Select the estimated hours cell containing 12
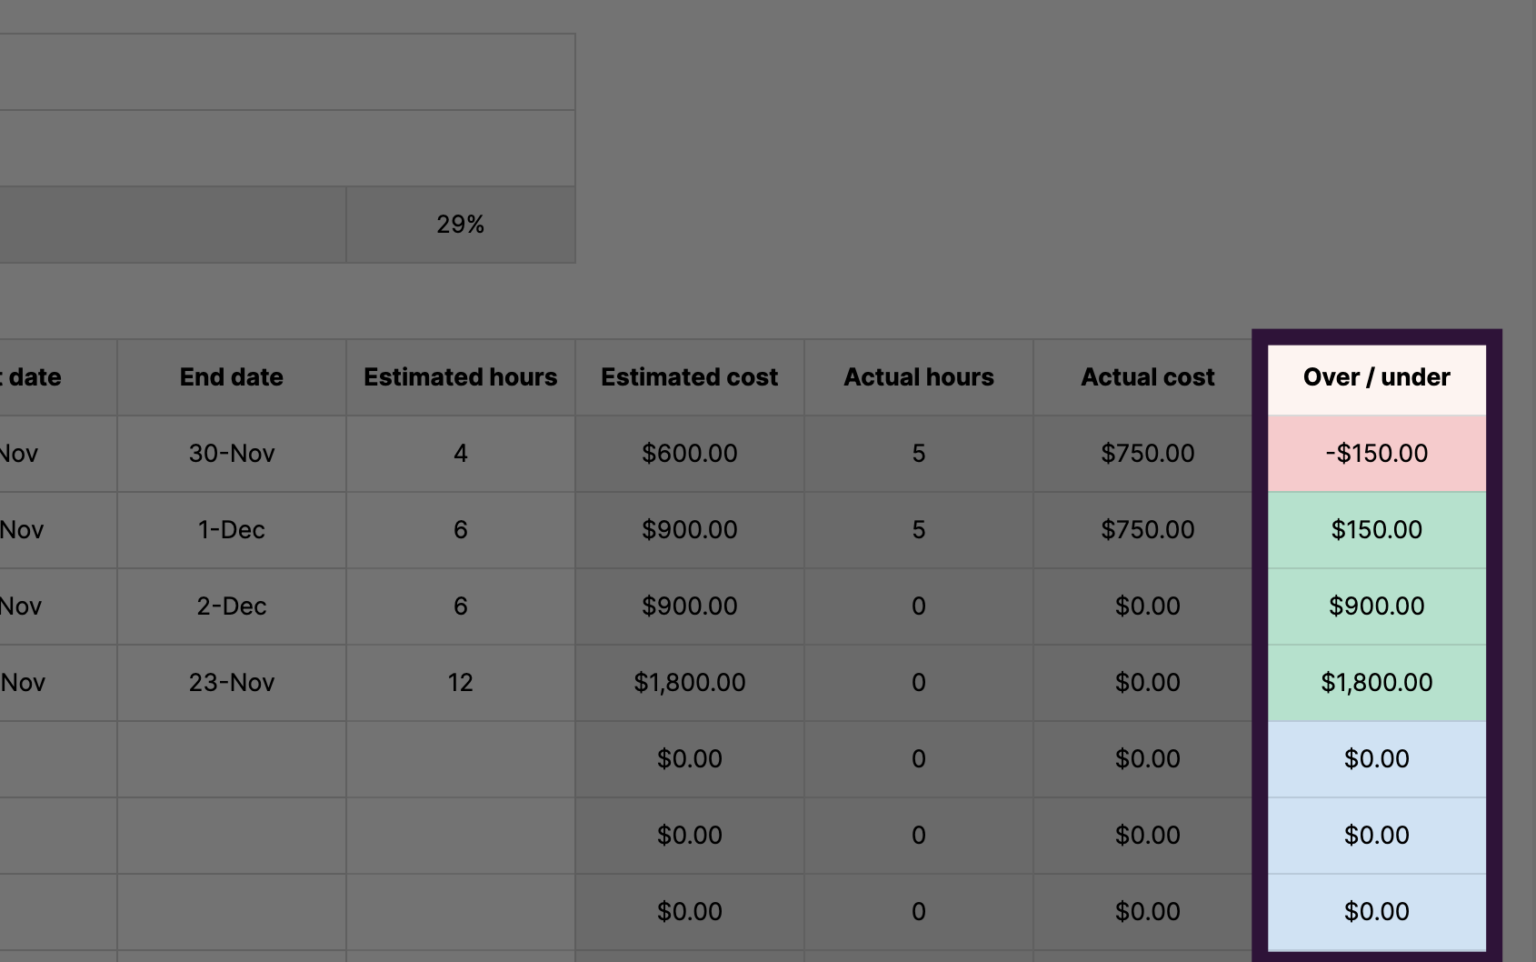This screenshot has width=1536, height=962. tap(460, 682)
